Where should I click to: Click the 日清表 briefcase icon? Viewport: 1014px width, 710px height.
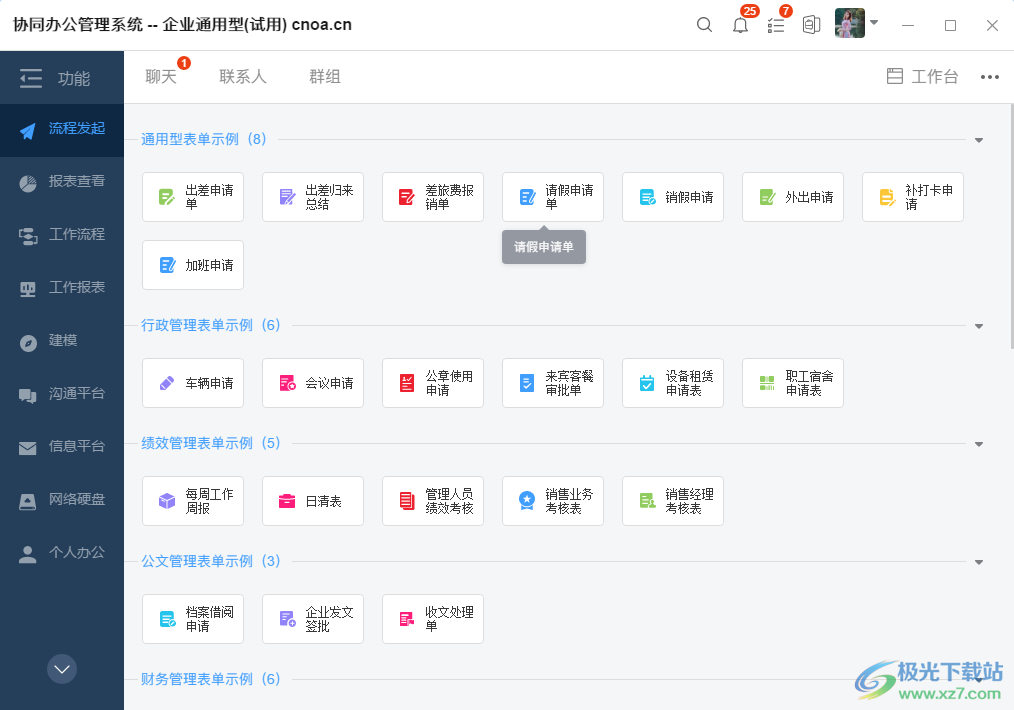click(287, 501)
